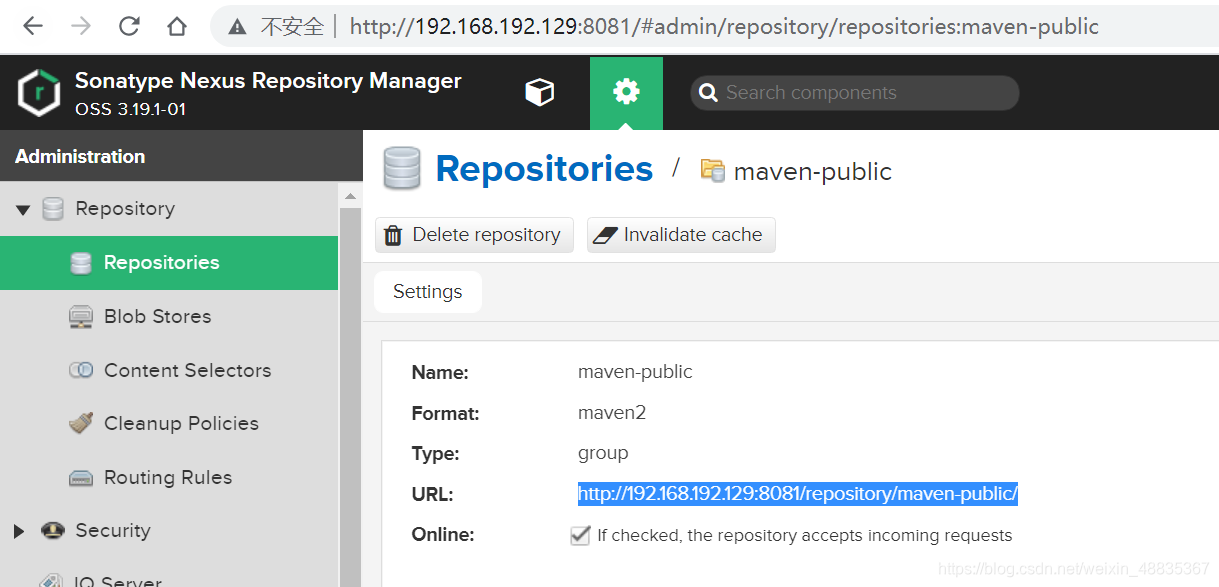Click the OSS 3.19.1-01 version text
The image size is (1219, 587).
(131, 109)
